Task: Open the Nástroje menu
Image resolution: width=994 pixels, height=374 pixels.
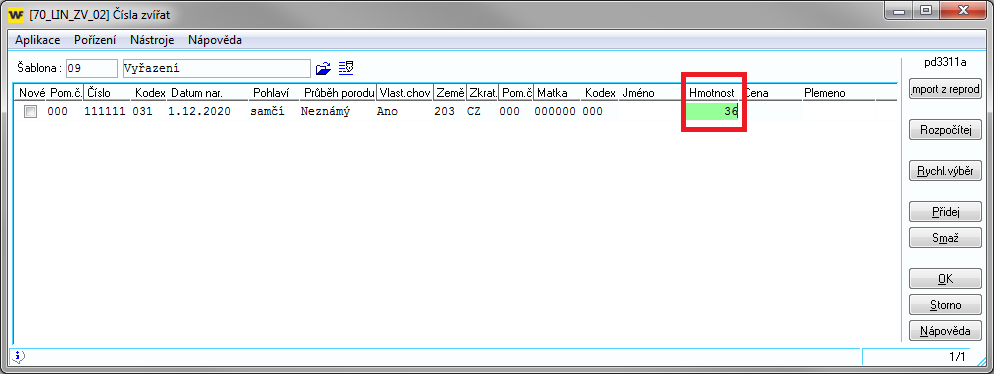Action: tap(152, 40)
